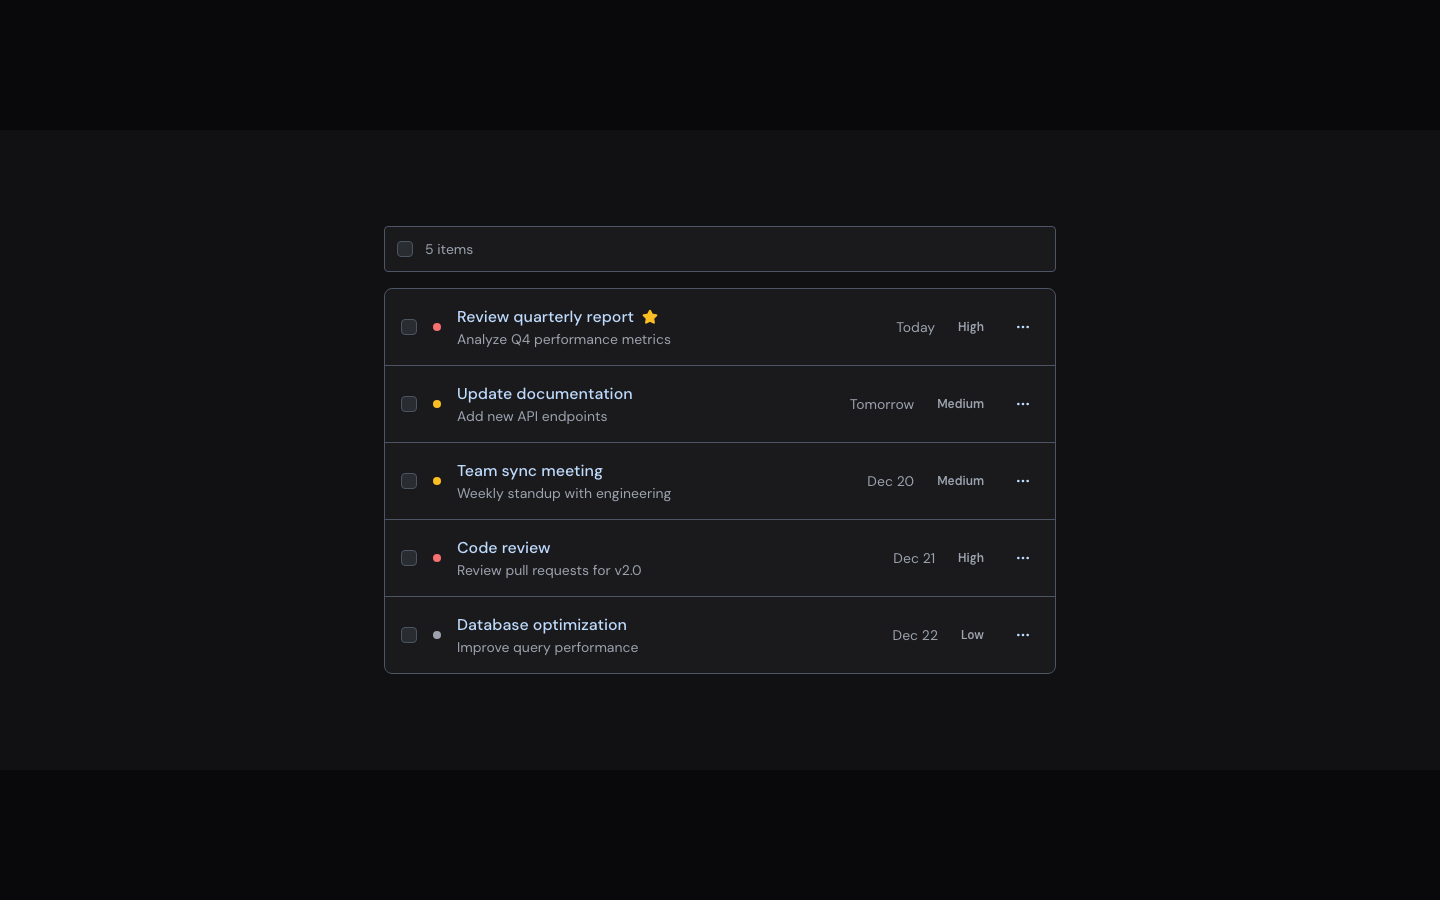The image size is (1440, 900).
Task: Select the Medium priority label on Team sync meeting
Action: [x=960, y=481]
